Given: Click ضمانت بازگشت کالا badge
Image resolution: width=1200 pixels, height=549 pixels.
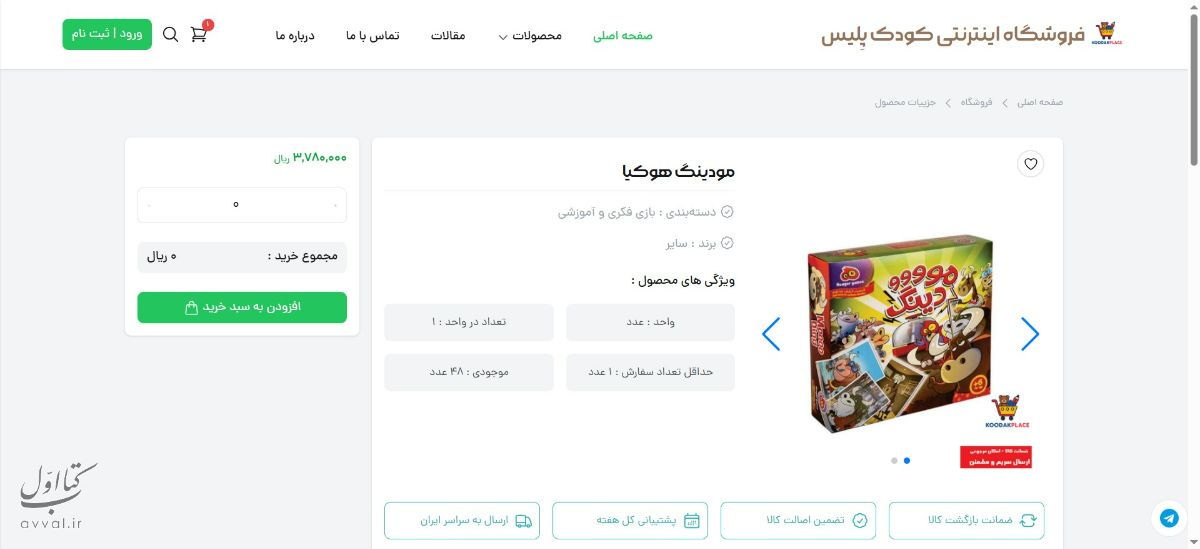Looking at the screenshot, I should [x=966, y=520].
